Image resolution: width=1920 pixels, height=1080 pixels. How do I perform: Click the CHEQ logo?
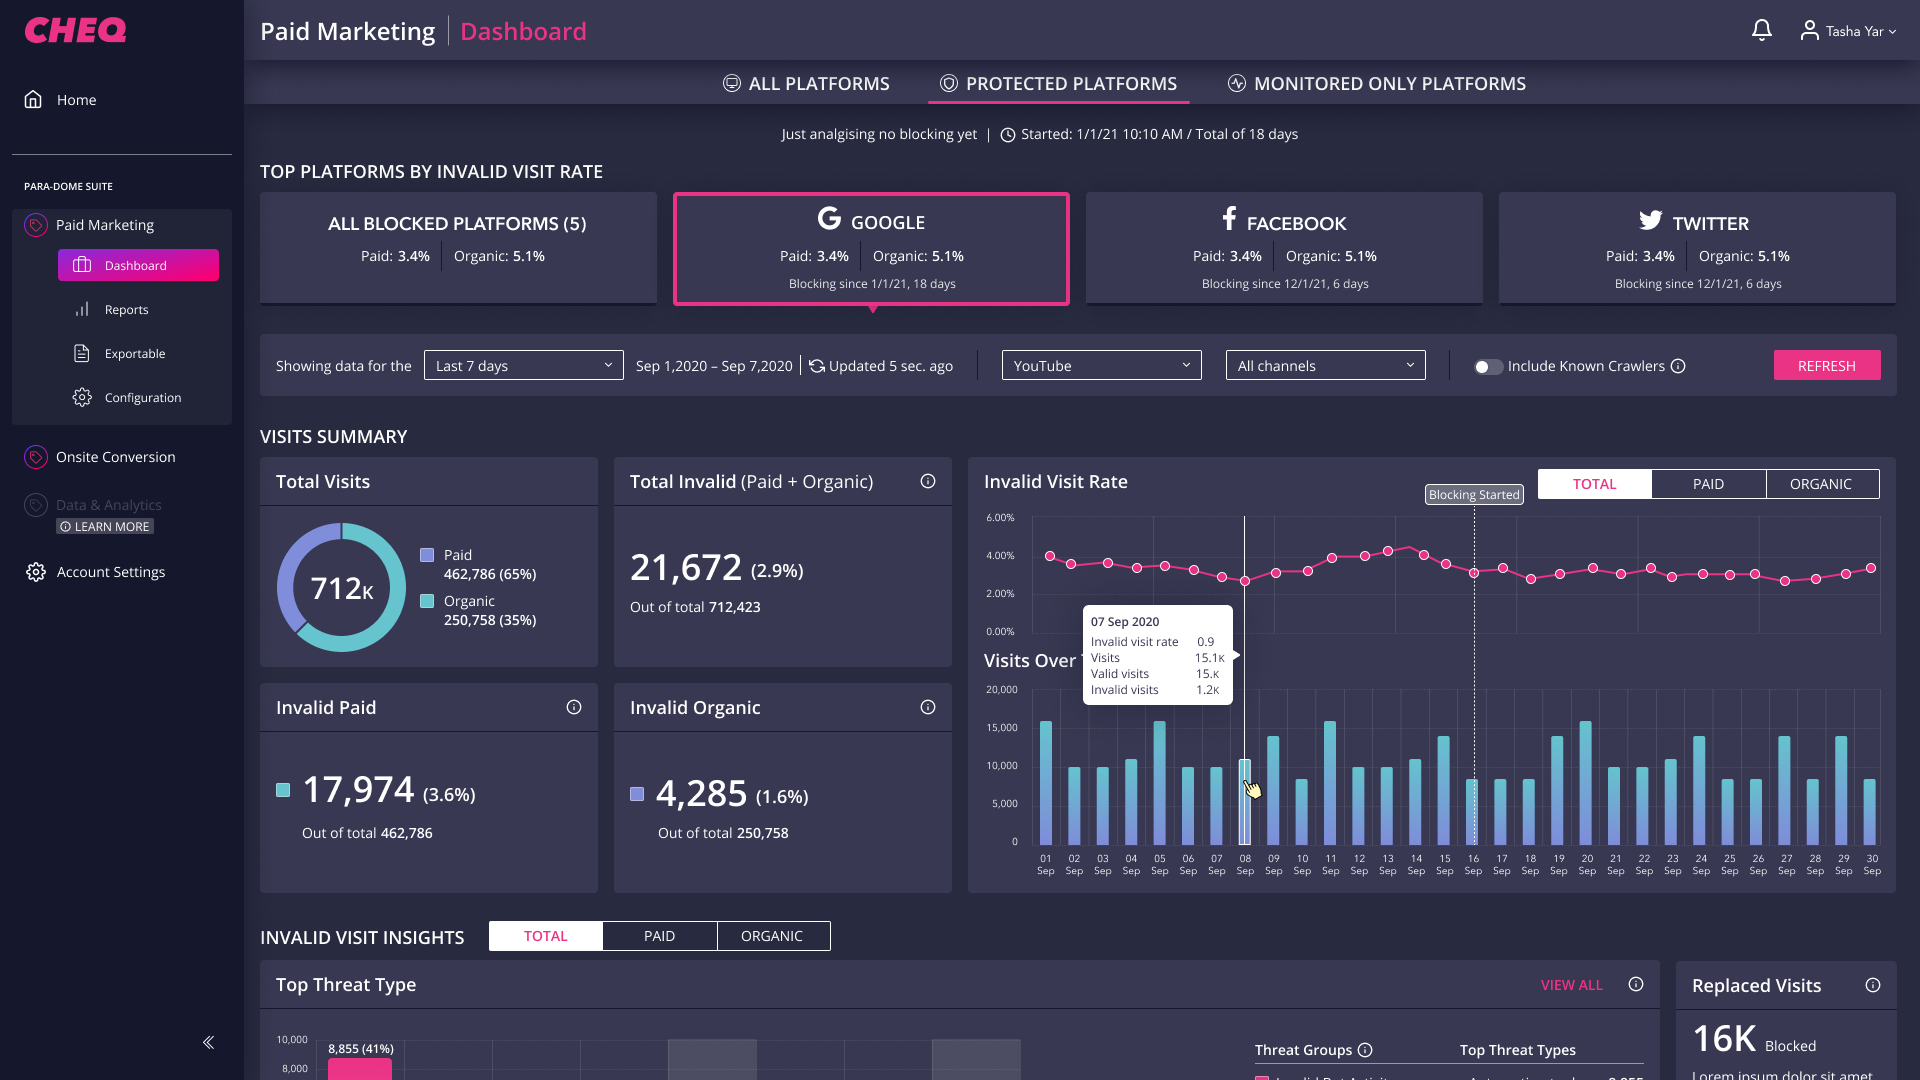[x=75, y=30]
